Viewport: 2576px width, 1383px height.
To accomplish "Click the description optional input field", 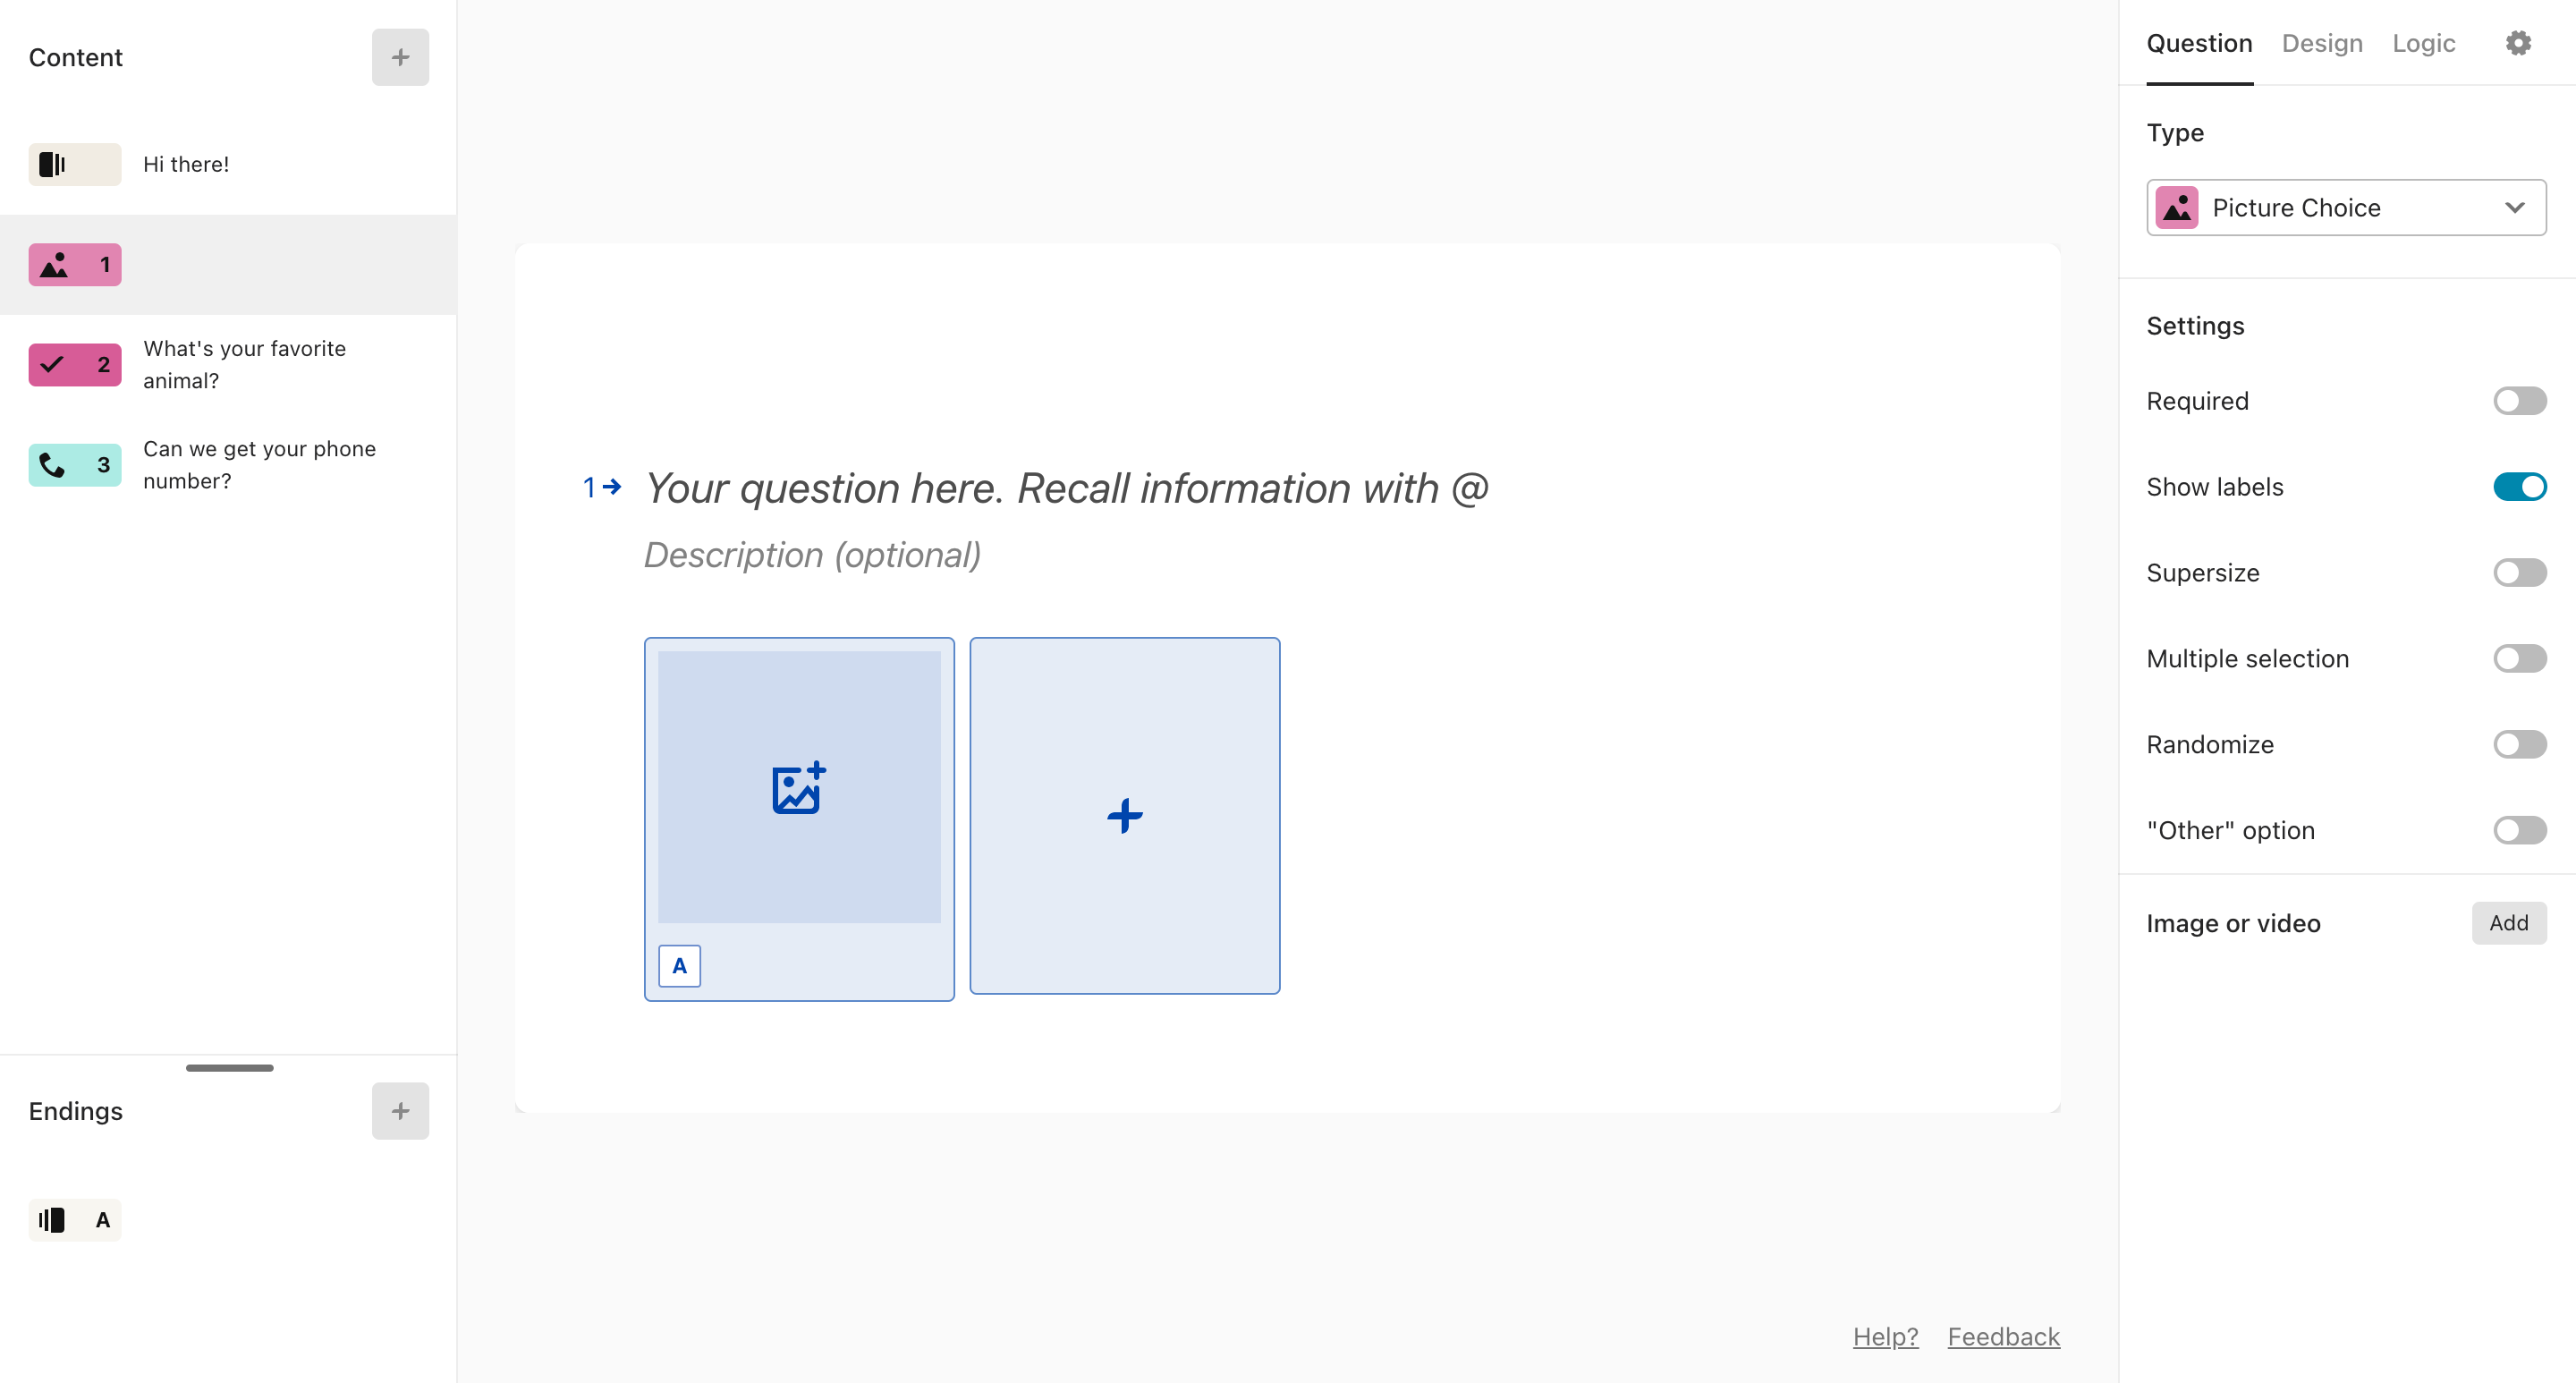I will [813, 554].
